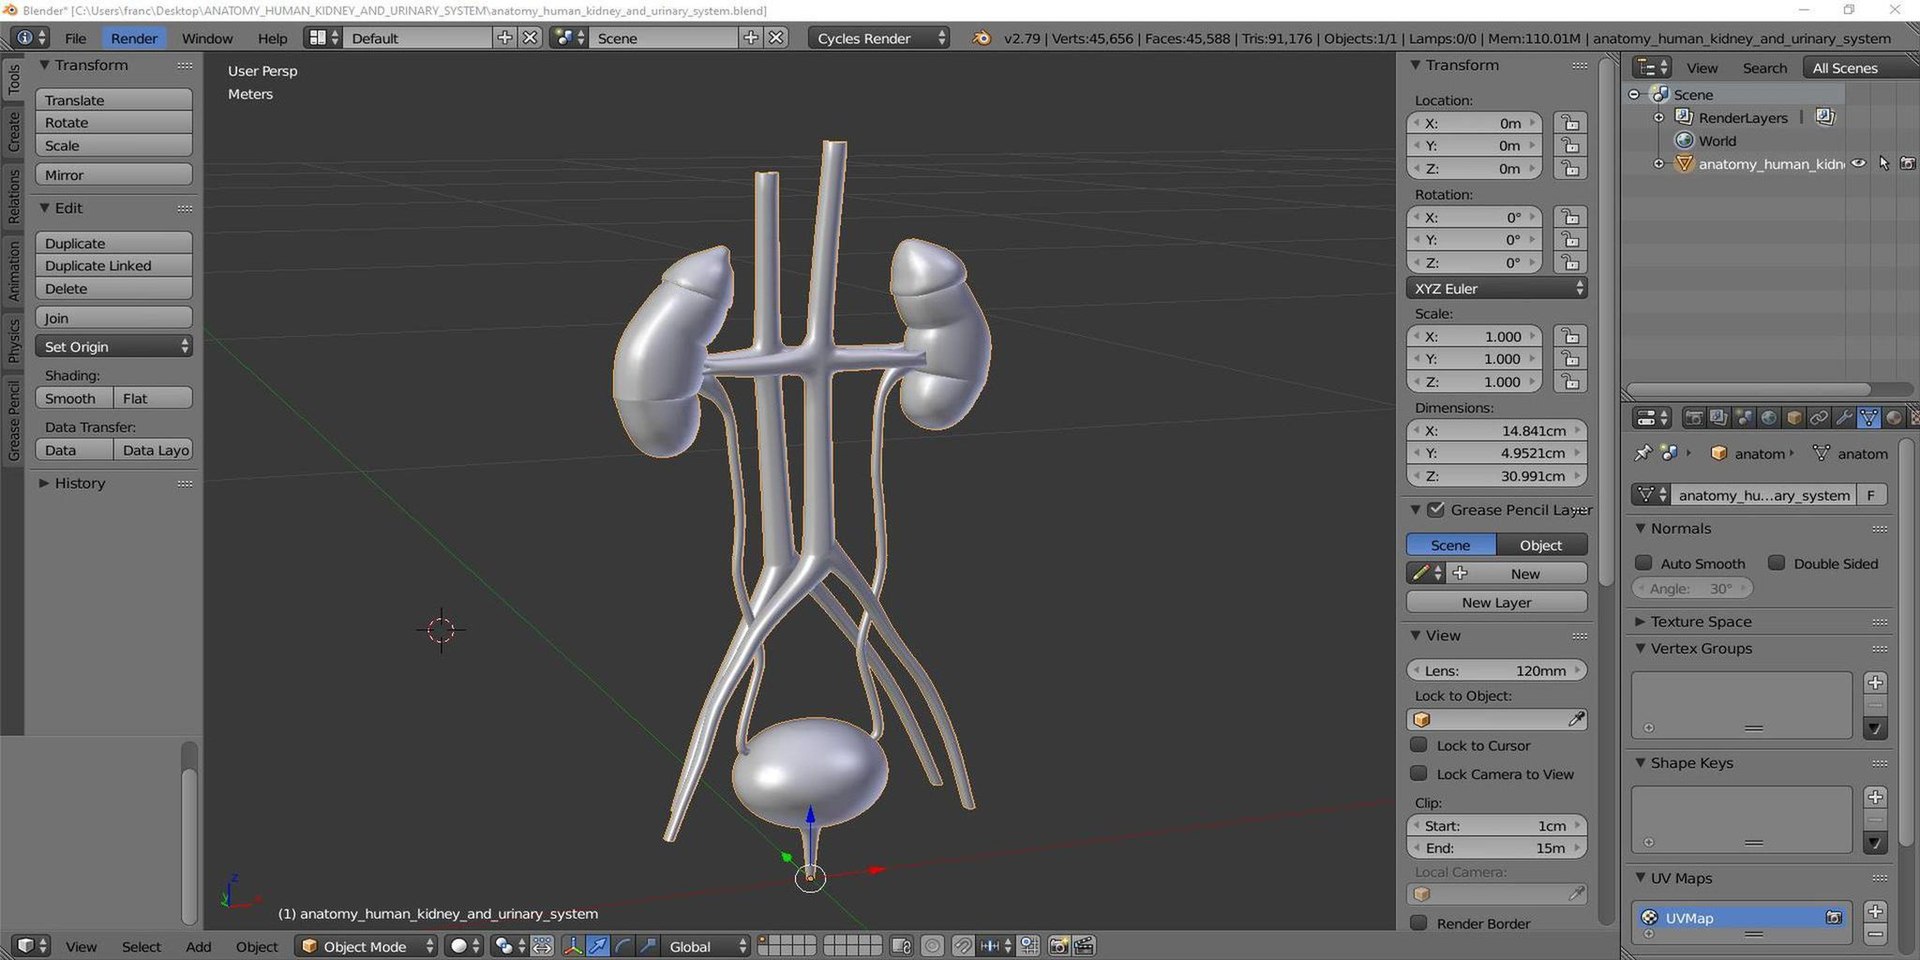Image resolution: width=1920 pixels, height=960 pixels.
Task: Click the OpenGL render animation clapper icon
Action: (1084, 946)
